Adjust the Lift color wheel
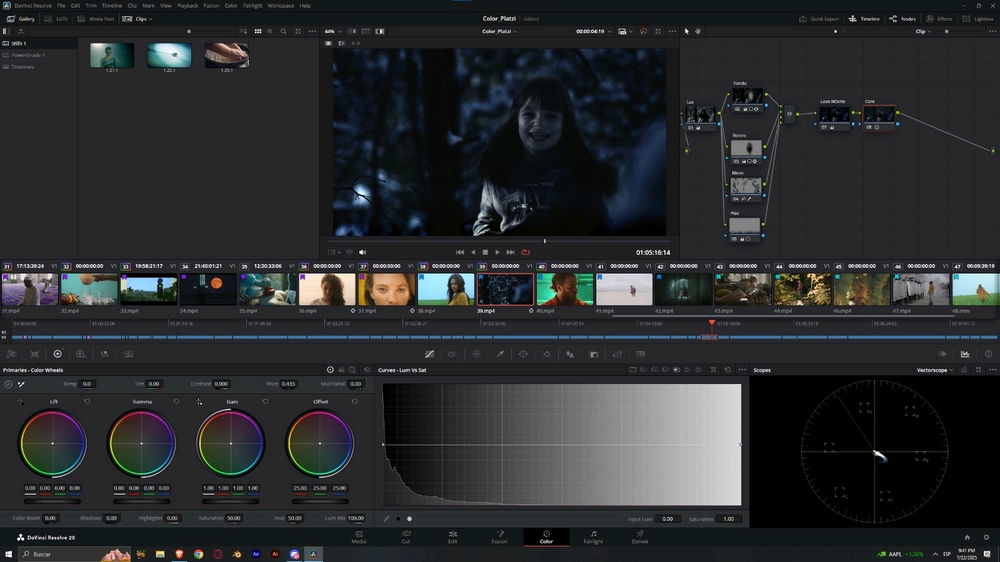1000x562 pixels. 52,443
